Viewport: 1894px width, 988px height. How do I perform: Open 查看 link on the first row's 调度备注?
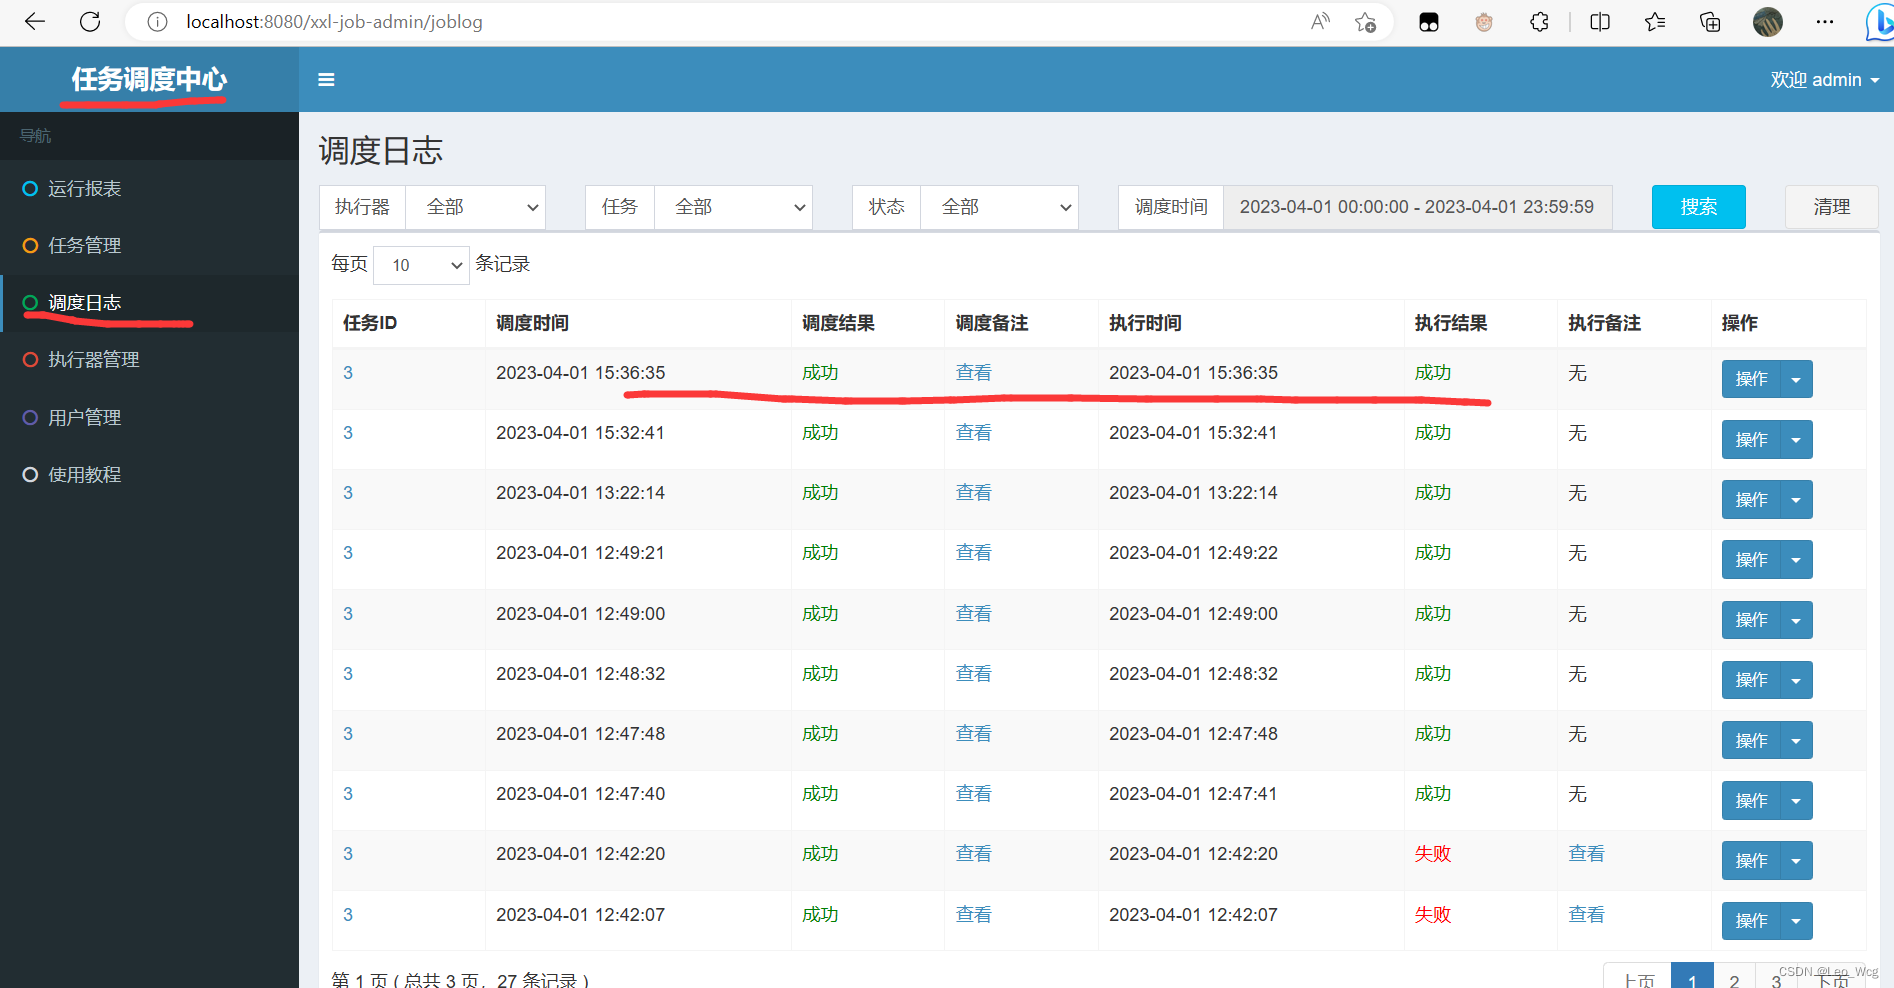pos(972,372)
